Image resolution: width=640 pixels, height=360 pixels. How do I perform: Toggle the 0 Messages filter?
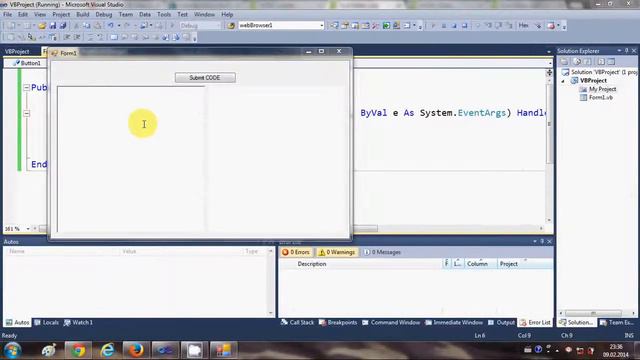point(382,252)
